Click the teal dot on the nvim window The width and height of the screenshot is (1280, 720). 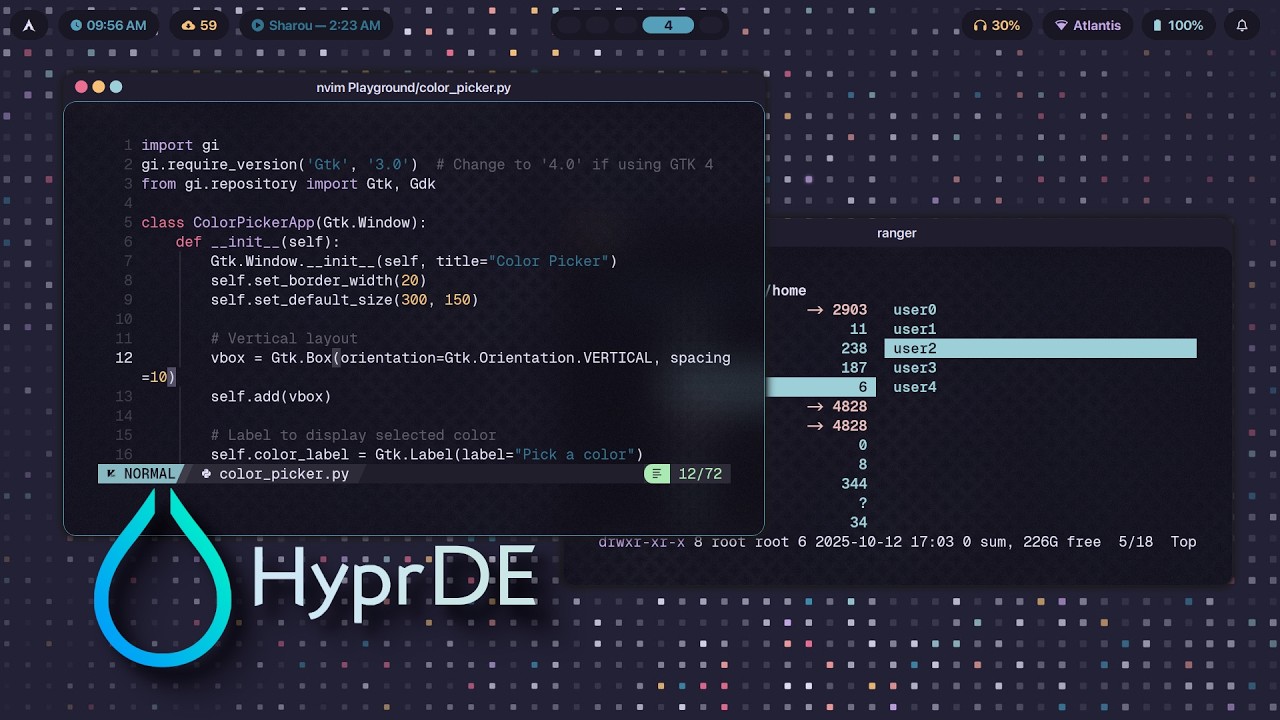click(x=116, y=87)
